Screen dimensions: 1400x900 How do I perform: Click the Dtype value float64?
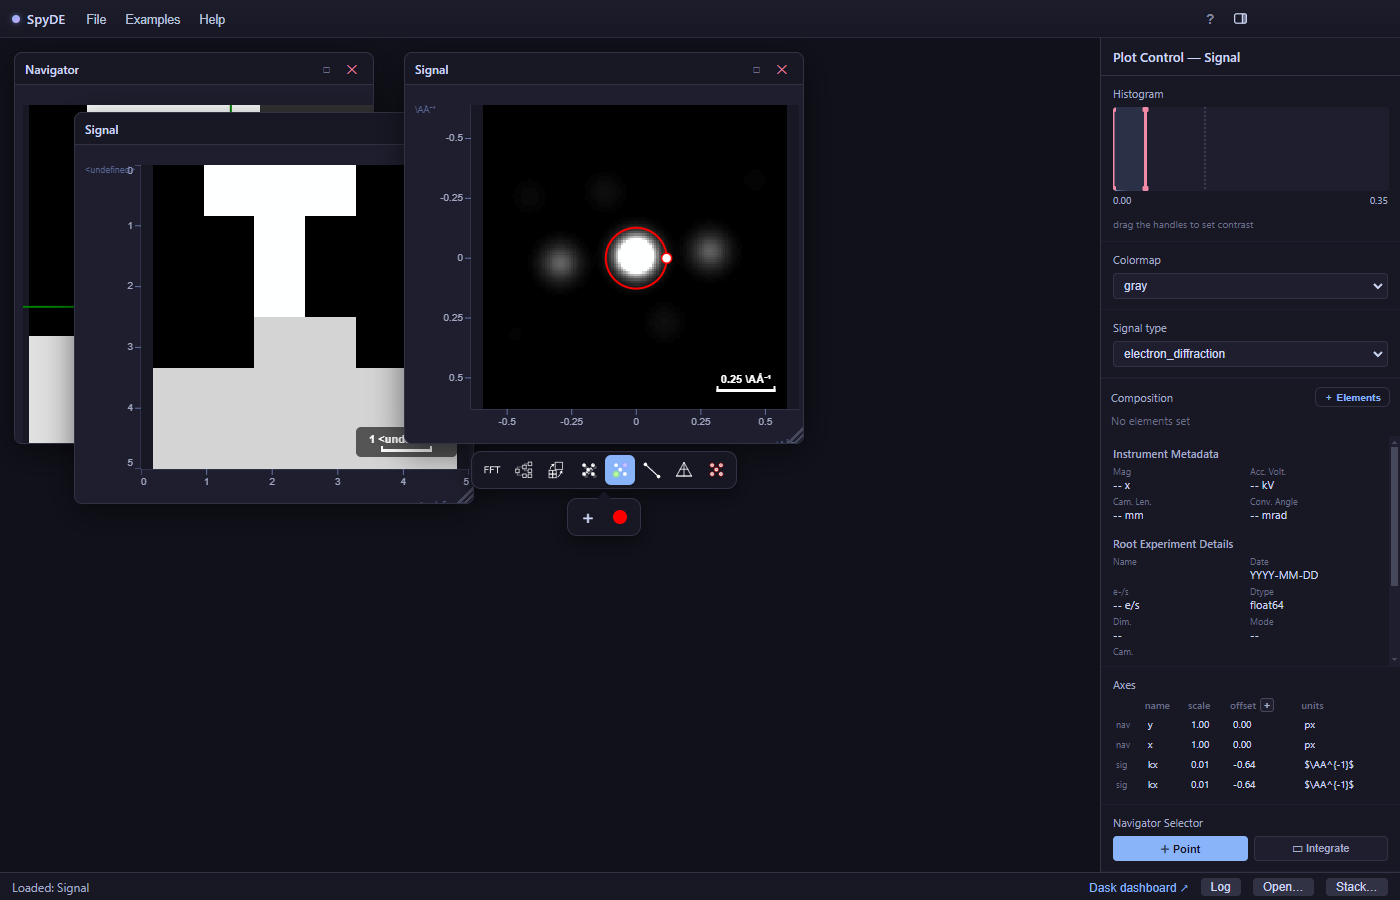pyautogui.click(x=1267, y=605)
